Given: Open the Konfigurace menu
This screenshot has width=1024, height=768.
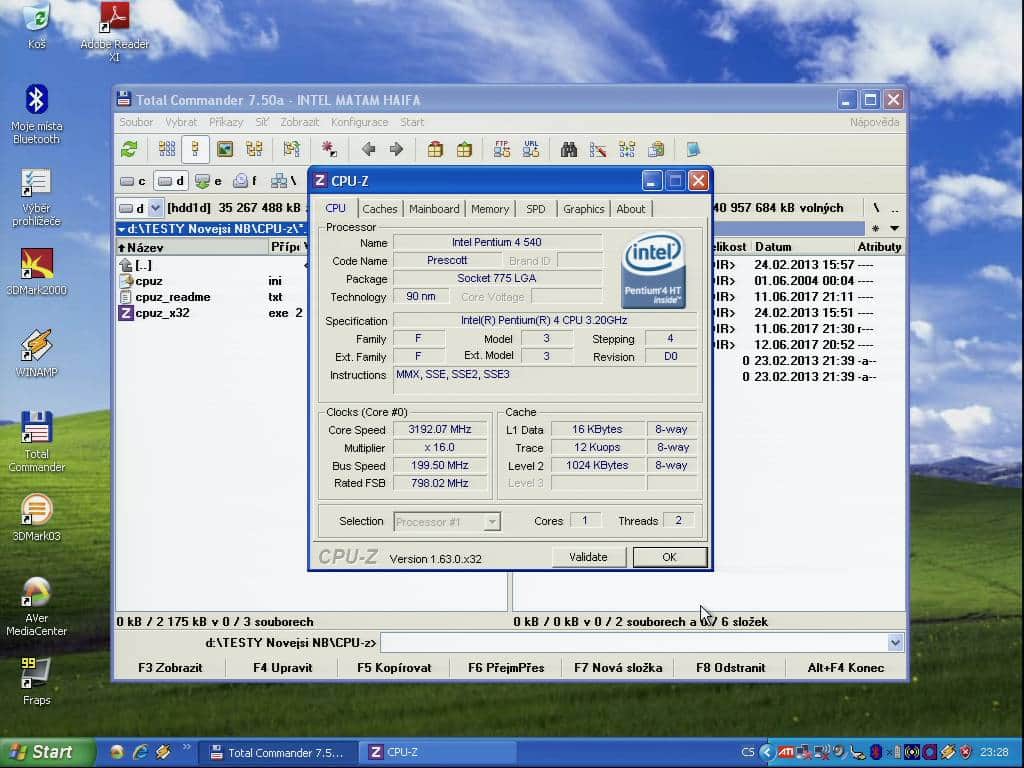Looking at the screenshot, I should tap(360, 122).
